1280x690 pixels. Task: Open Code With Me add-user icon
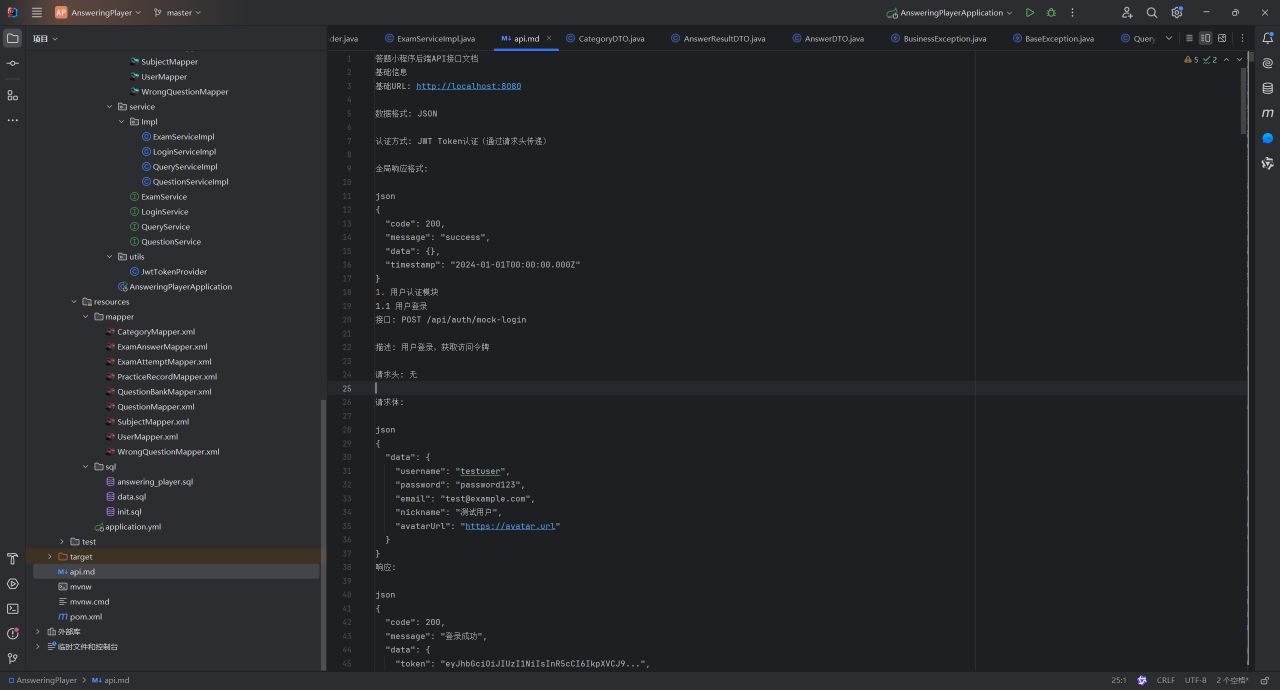[1128, 13]
